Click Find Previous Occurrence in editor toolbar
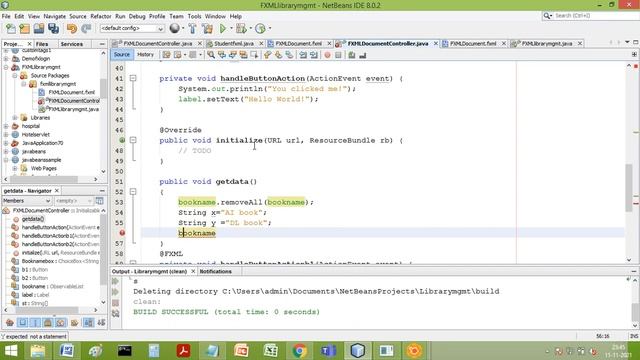The width and height of the screenshot is (640, 360). tap(222, 55)
